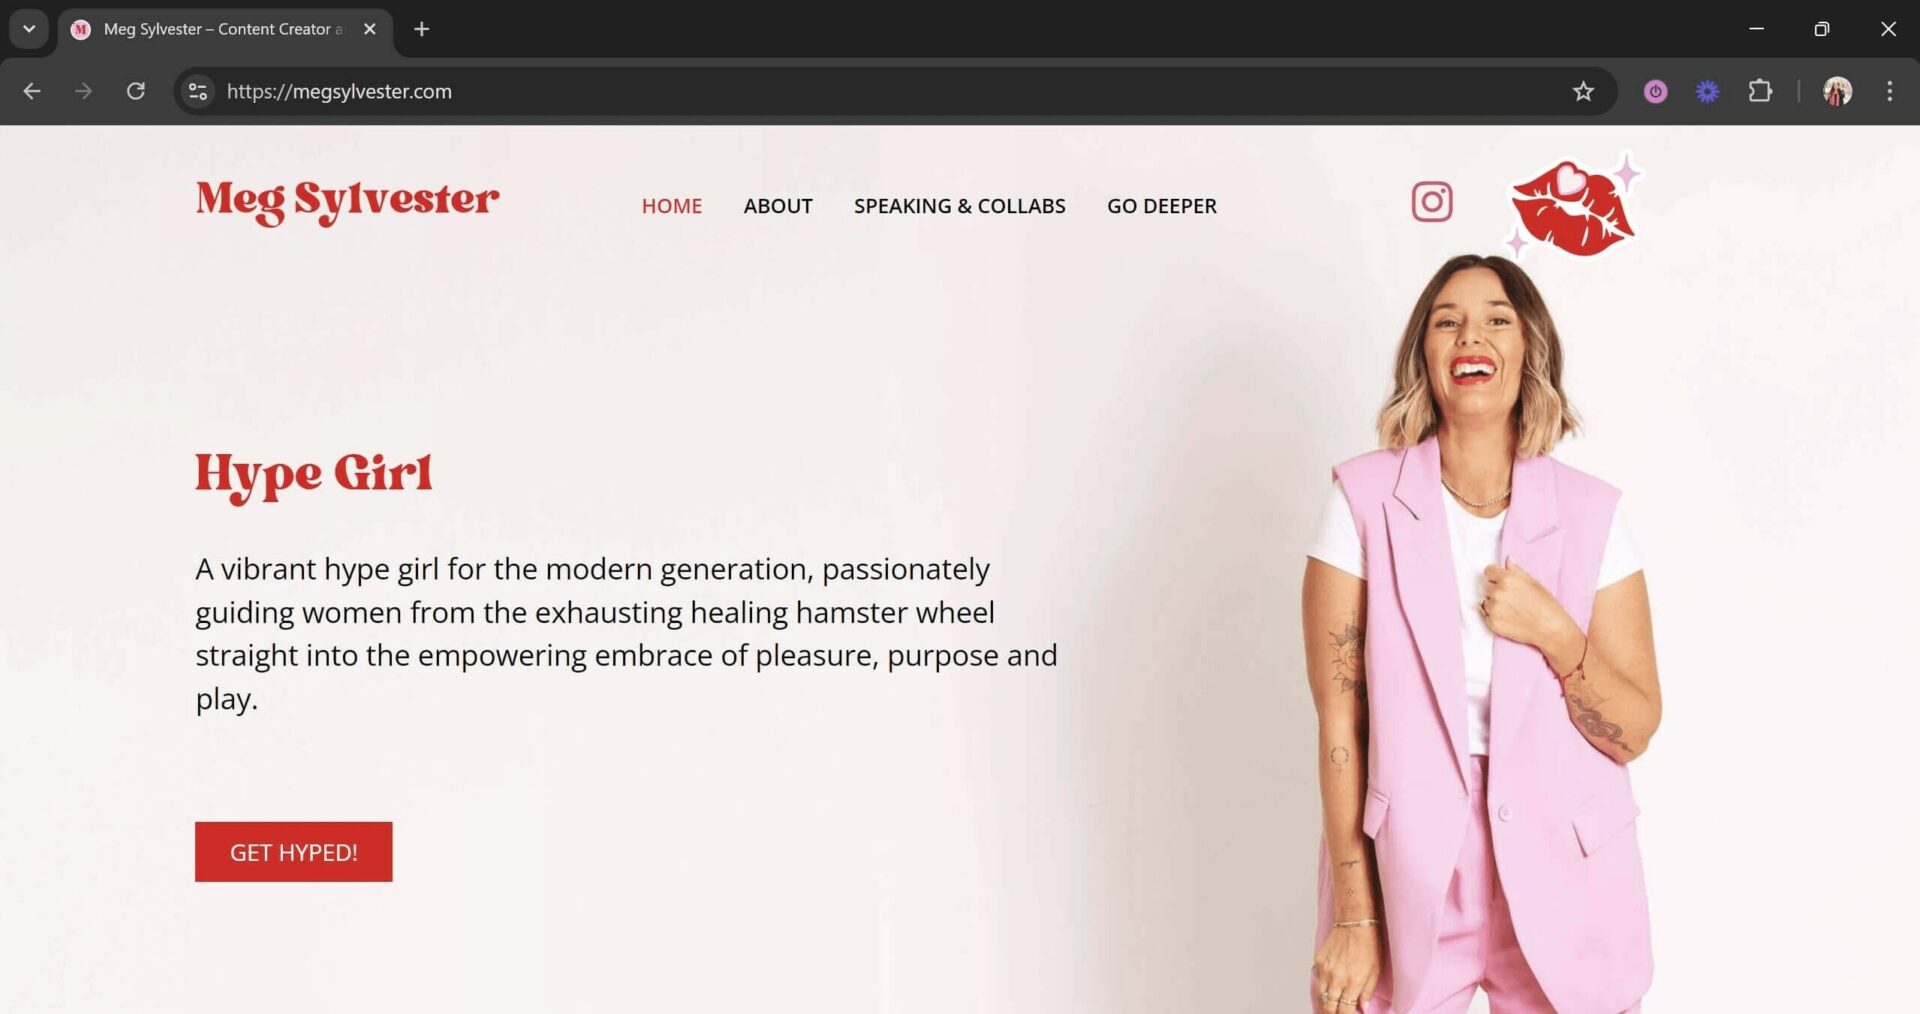1920x1014 pixels.
Task: Click the Meg Sylvester logo
Action: (x=347, y=202)
